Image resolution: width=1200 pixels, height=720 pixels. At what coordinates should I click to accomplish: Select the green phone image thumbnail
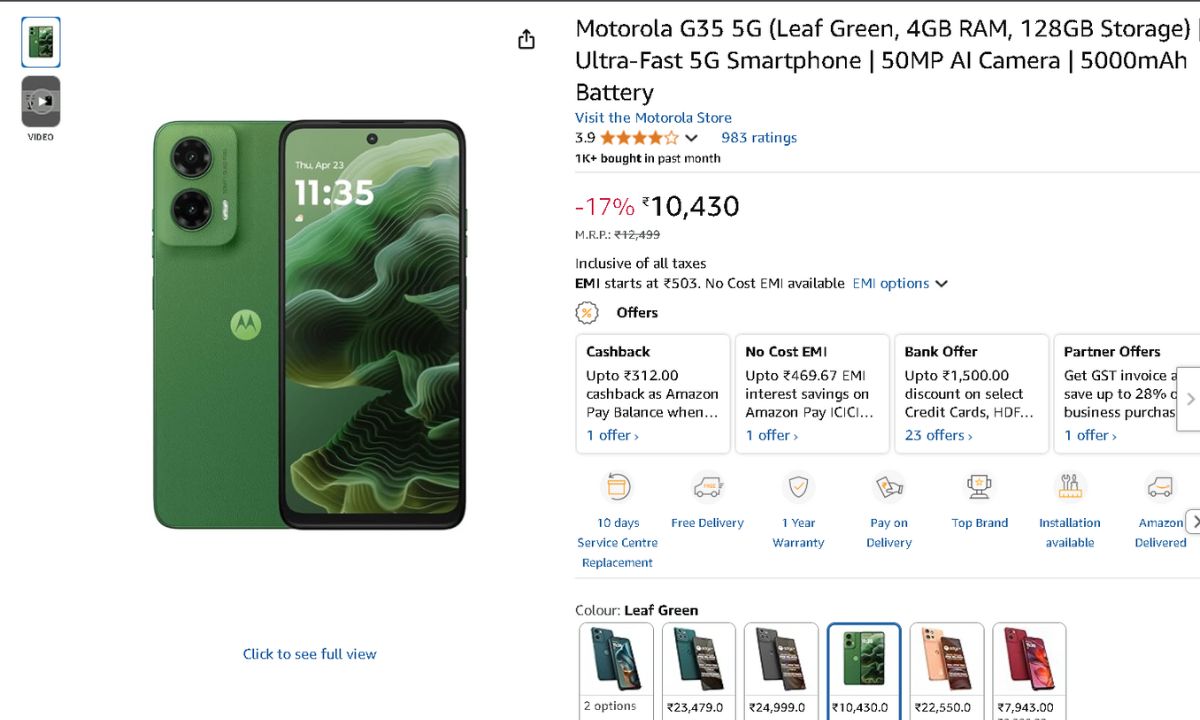41,42
